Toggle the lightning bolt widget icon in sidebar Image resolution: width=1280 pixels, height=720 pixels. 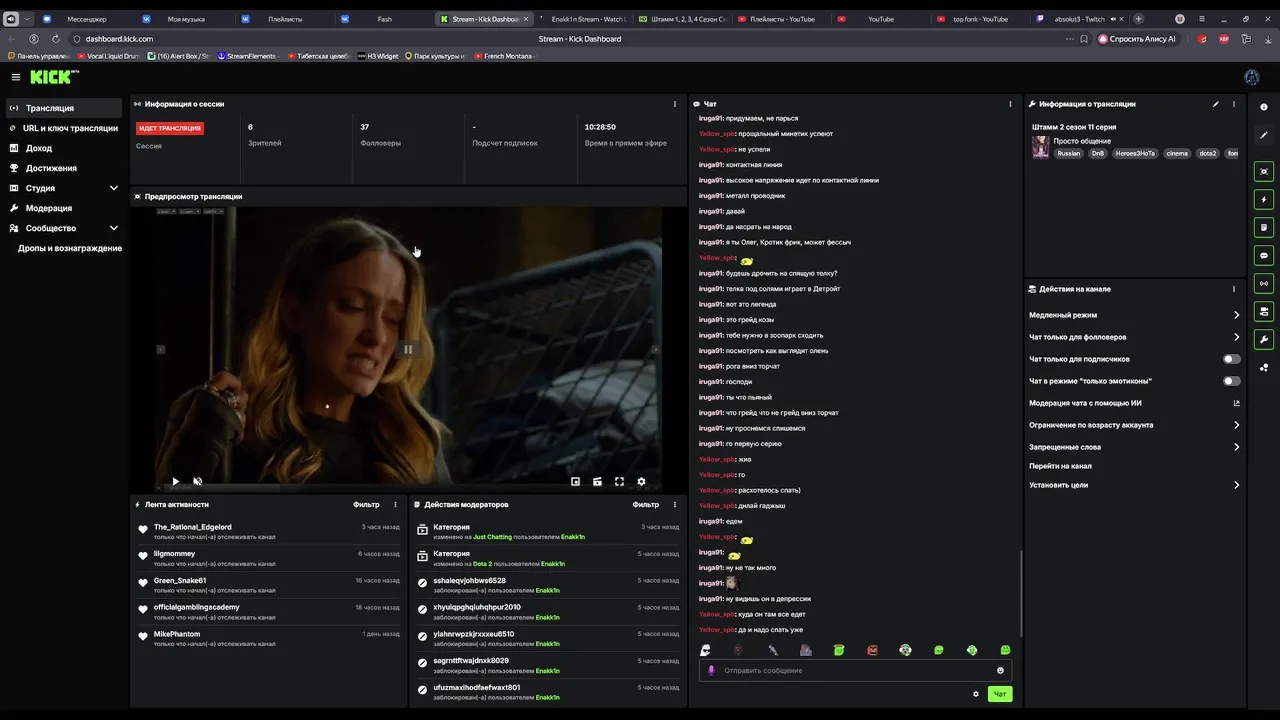click(x=1264, y=199)
